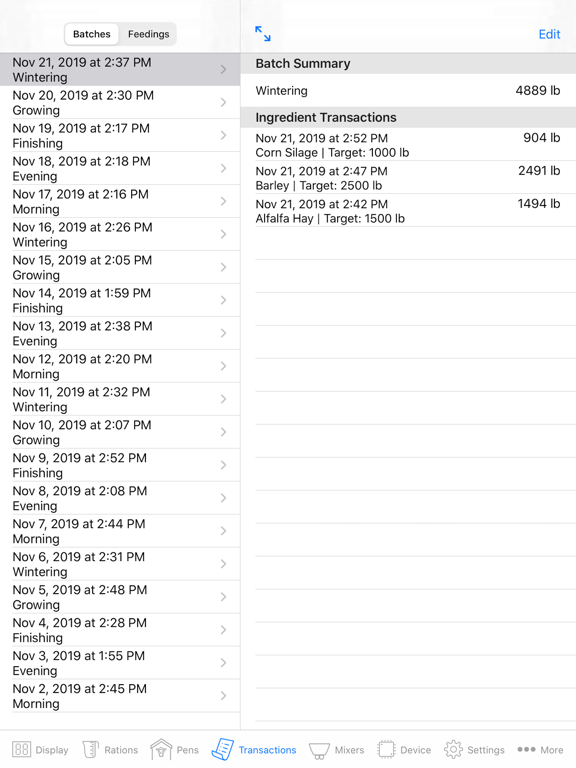Open the Pens barn icon

(x=161, y=749)
